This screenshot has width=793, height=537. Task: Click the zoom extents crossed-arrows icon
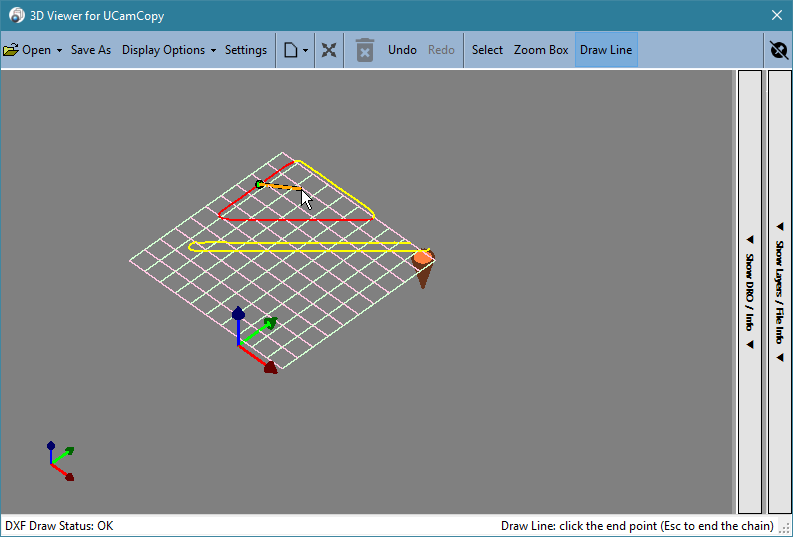point(329,50)
